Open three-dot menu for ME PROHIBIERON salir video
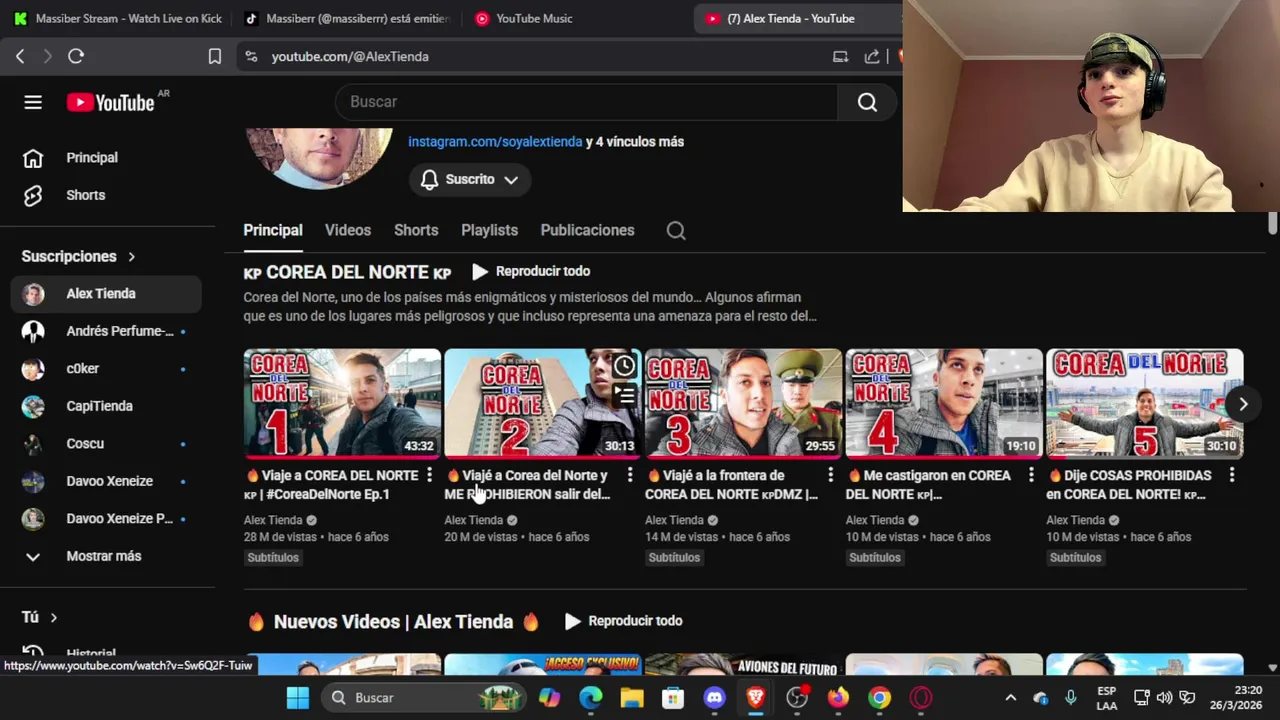The height and width of the screenshot is (720, 1280). click(630, 475)
